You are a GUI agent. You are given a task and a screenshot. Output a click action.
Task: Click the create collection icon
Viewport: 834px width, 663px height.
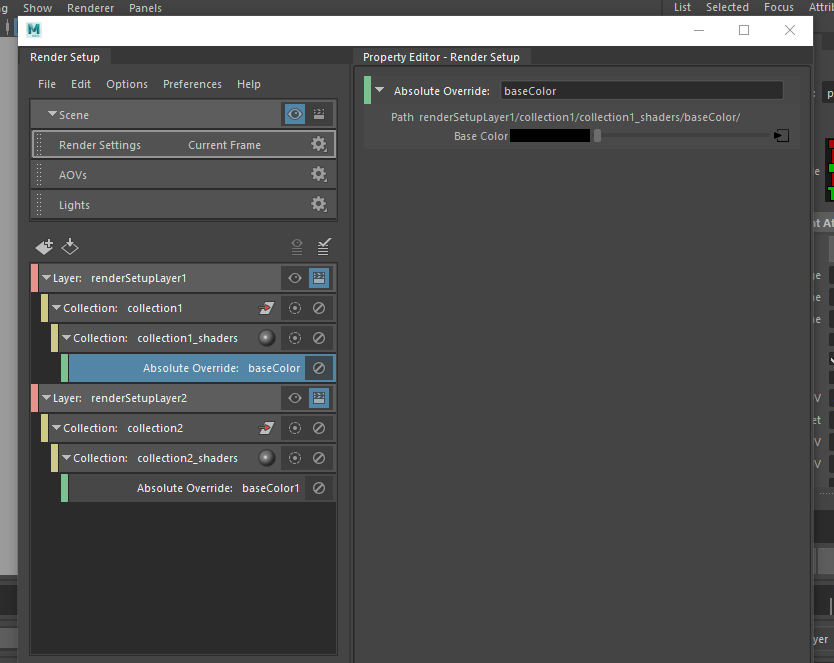pos(70,246)
